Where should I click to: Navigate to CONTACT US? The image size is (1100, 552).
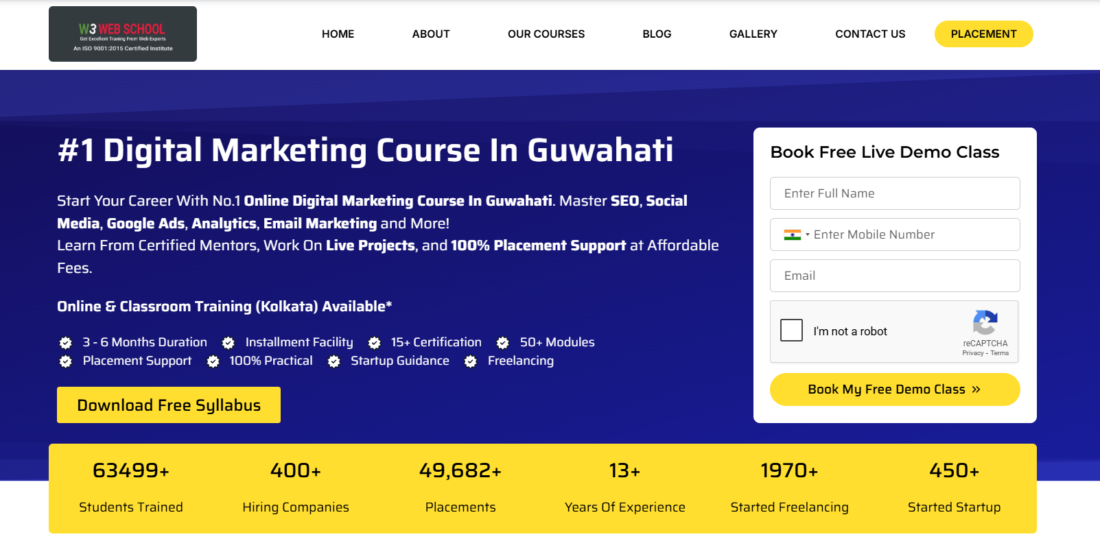870,34
